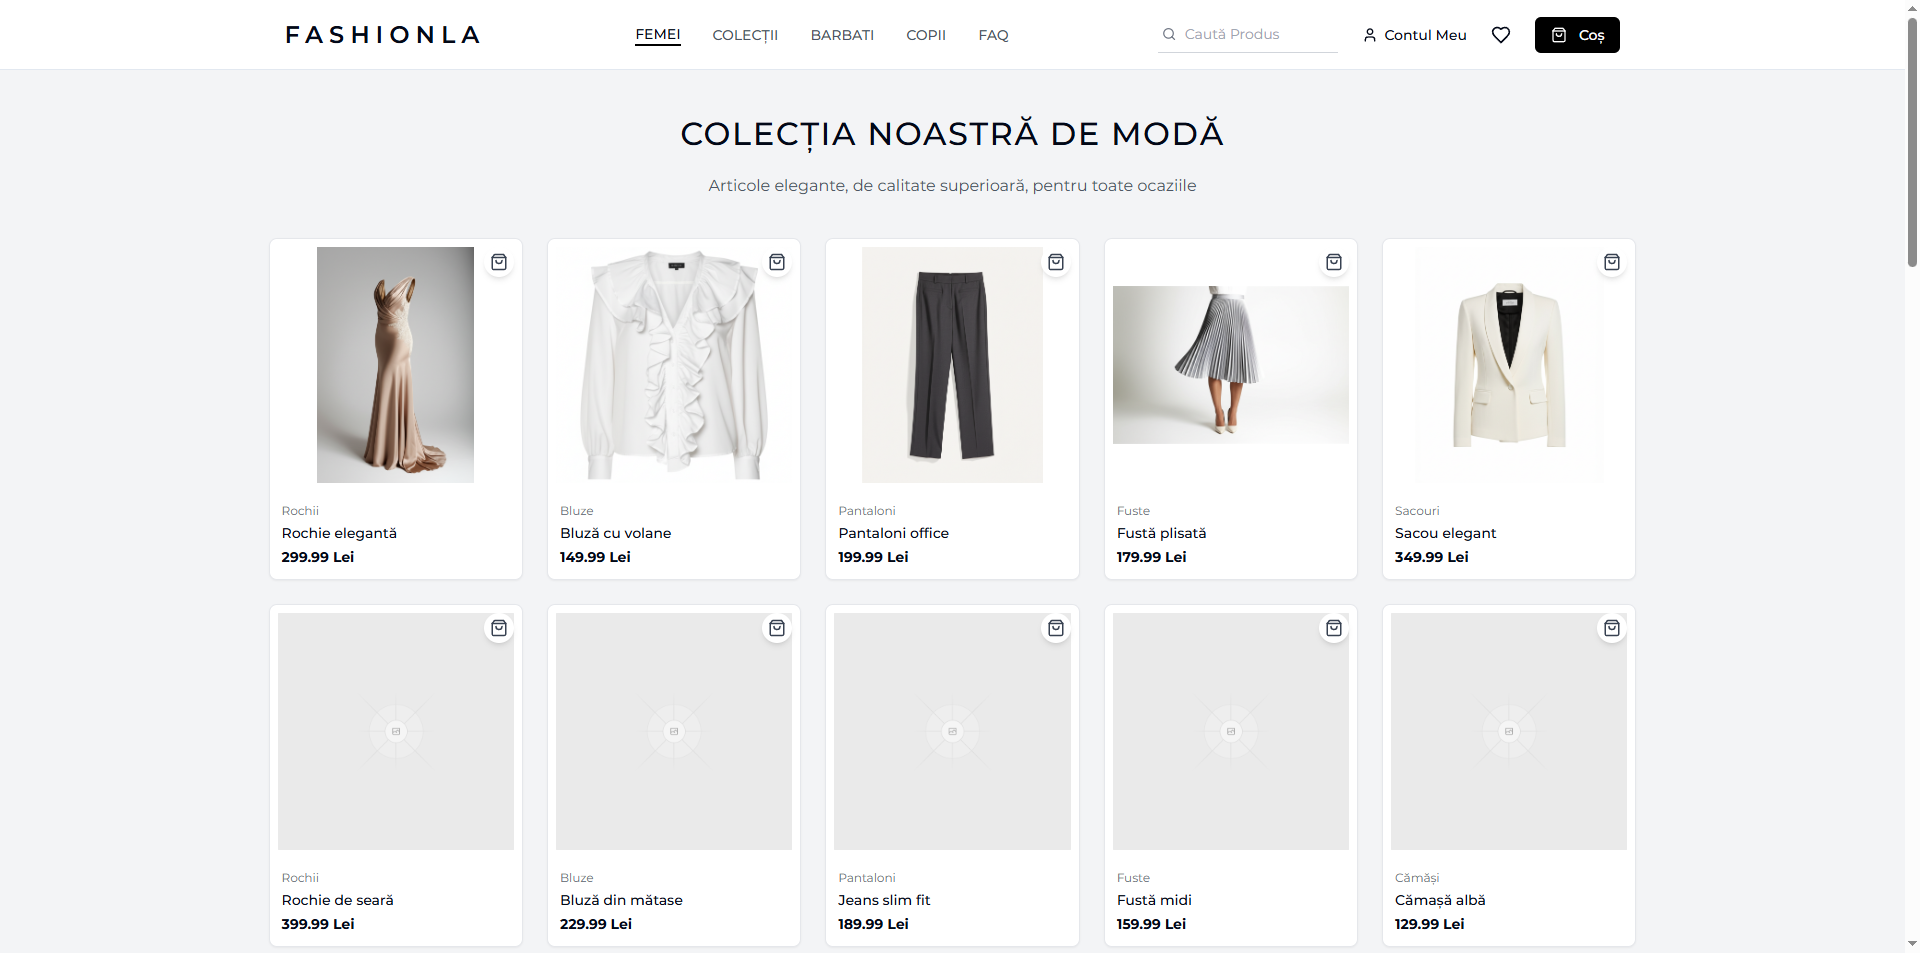The image size is (1920, 953).
Task: Go to the COLECȚII navigation item
Action: click(x=745, y=35)
